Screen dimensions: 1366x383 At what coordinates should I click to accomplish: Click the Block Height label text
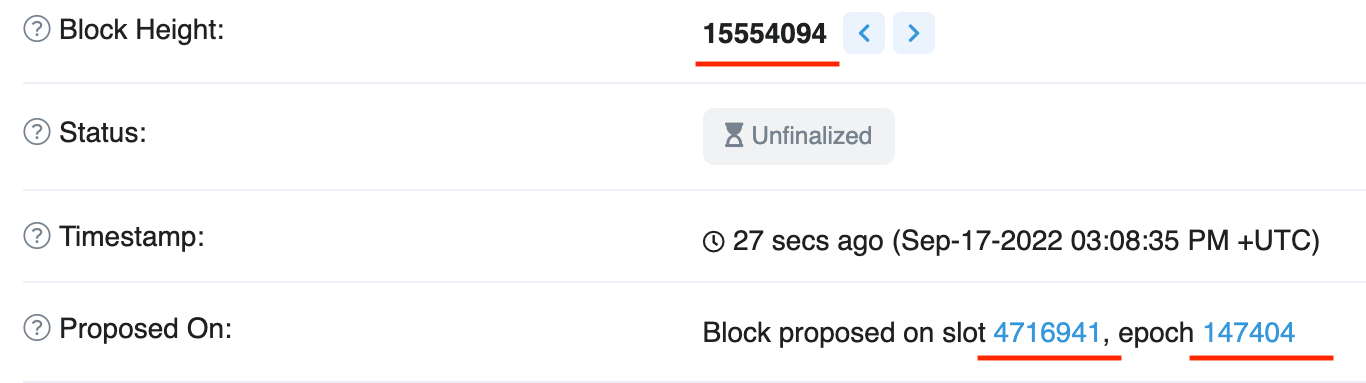coord(142,30)
